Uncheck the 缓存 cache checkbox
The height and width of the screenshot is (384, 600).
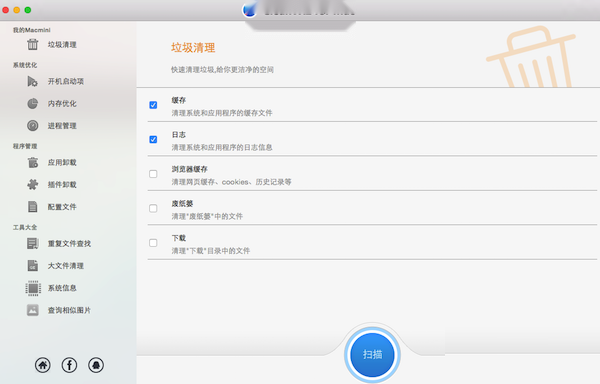point(153,105)
